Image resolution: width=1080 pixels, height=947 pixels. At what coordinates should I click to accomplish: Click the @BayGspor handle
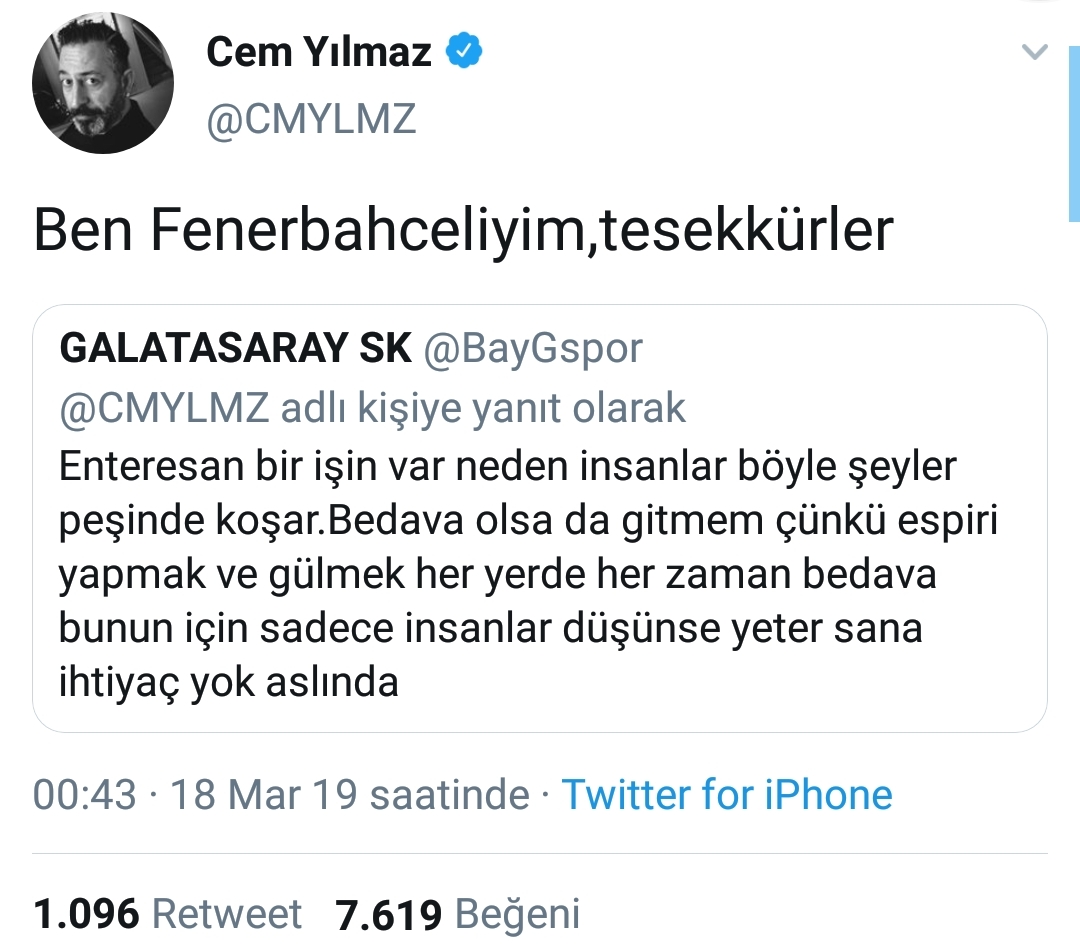[533, 348]
